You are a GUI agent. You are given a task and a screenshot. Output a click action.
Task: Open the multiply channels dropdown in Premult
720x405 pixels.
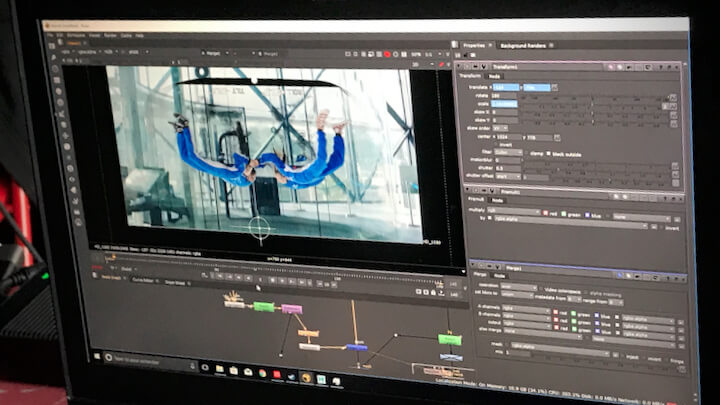(x=513, y=211)
